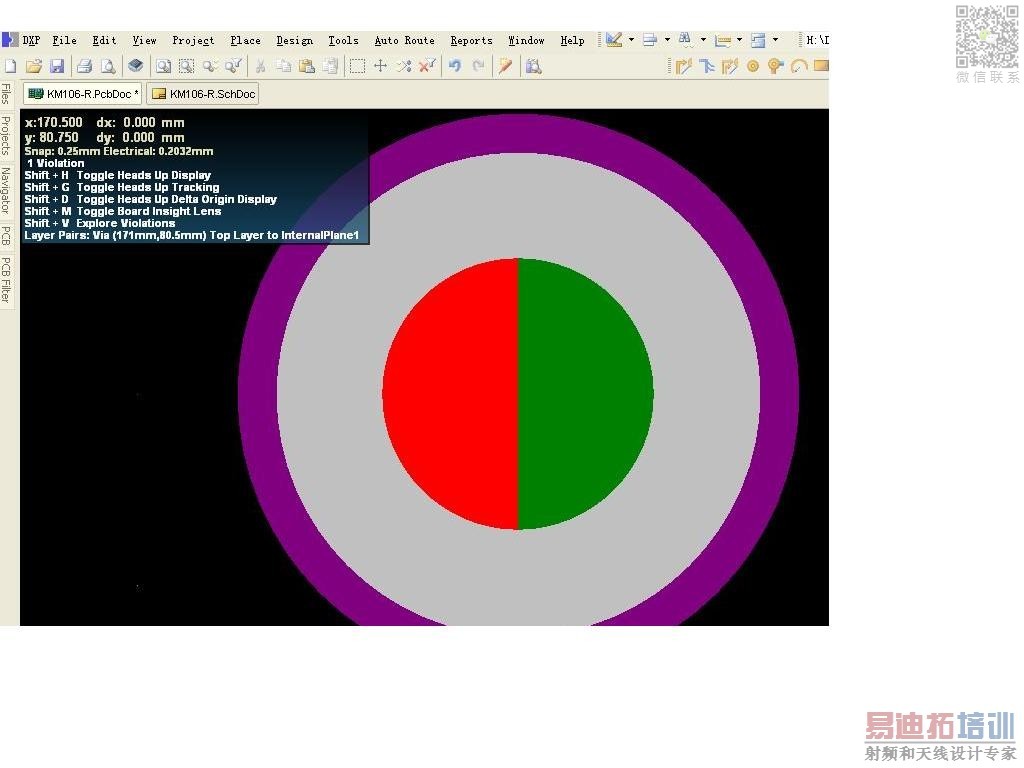Expand the Alignment Tools dropdown arrow
The image size is (1024, 768).
tap(667, 40)
